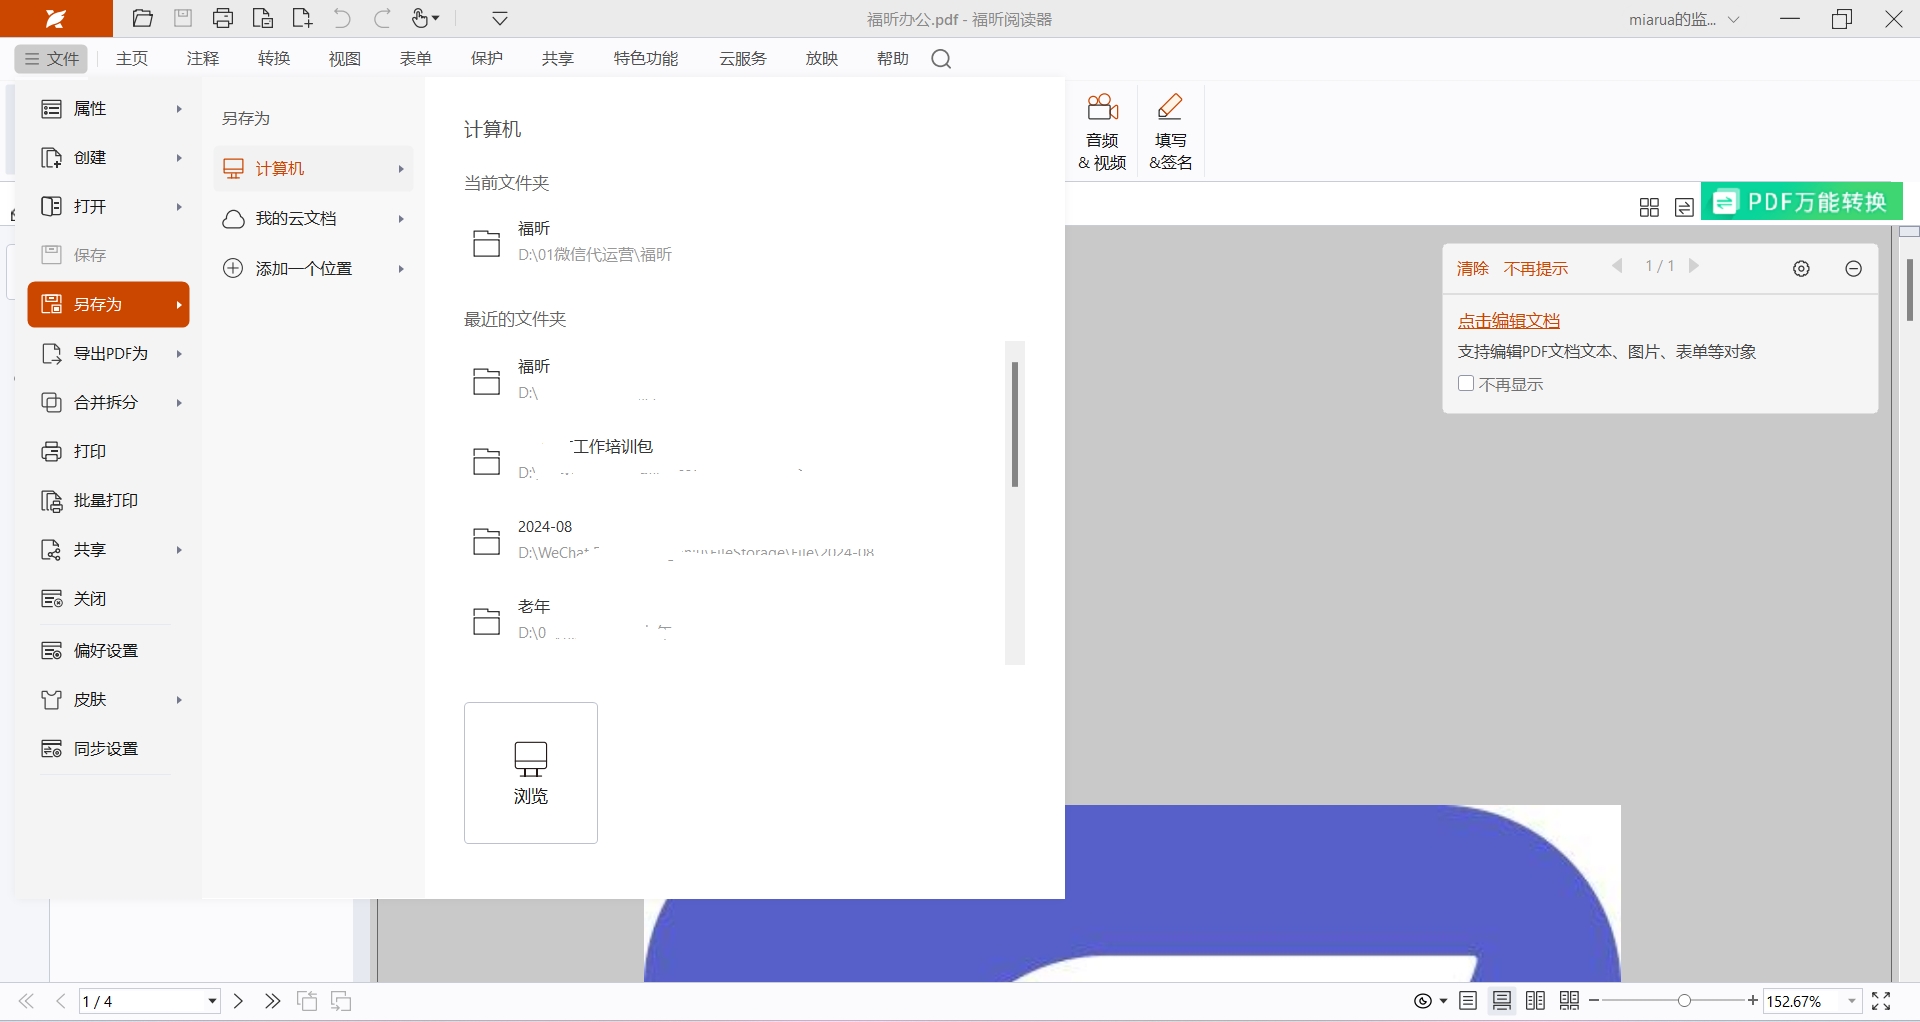Click the zoom in plus button
Screen dimensions: 1920x1022
1753,1000
